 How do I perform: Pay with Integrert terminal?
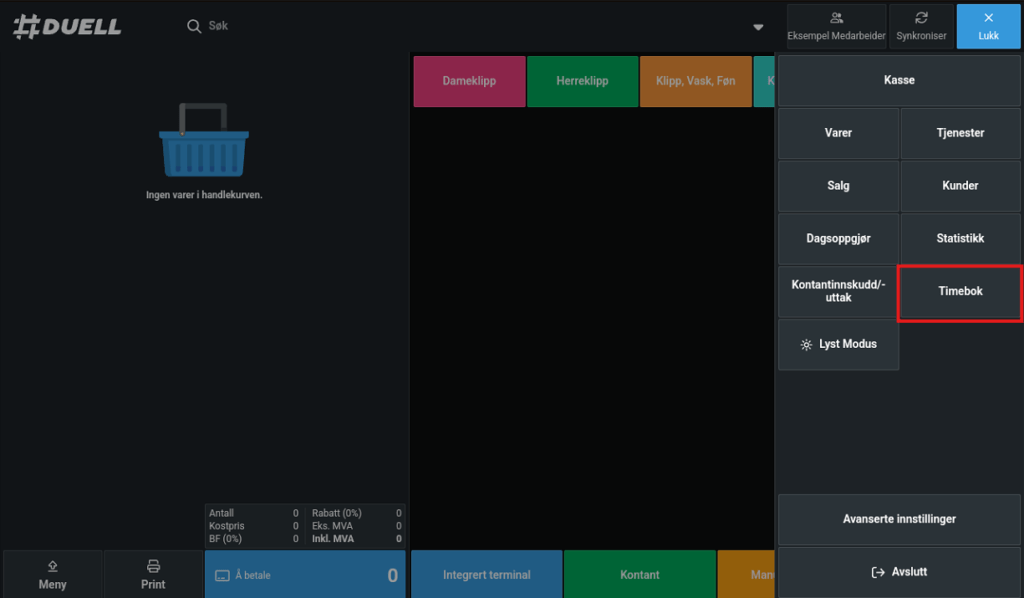(486, 575)
